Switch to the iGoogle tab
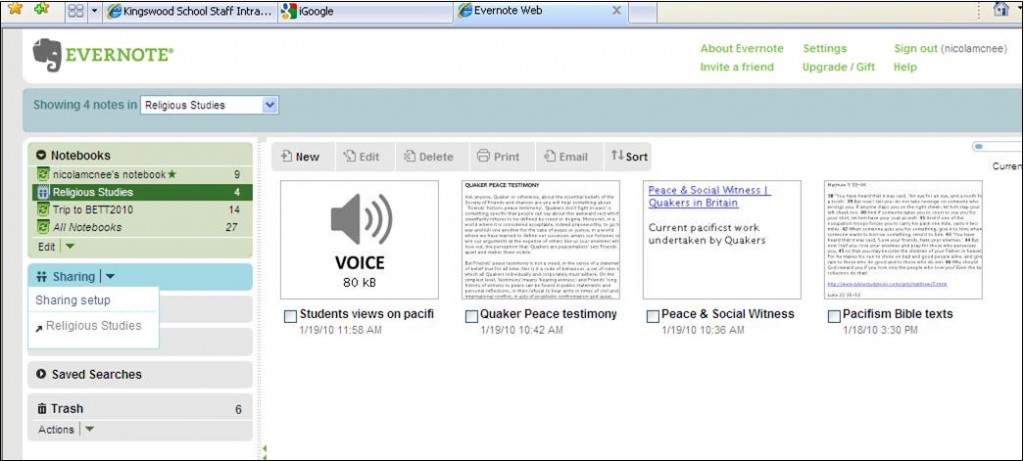The image size is (1024, 461). coord(364,12)
